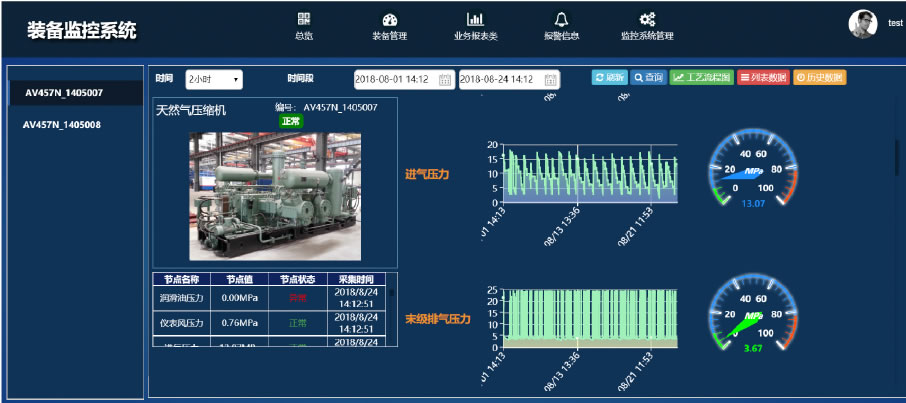Click the 进气压力 label

(x=427, y=174)
